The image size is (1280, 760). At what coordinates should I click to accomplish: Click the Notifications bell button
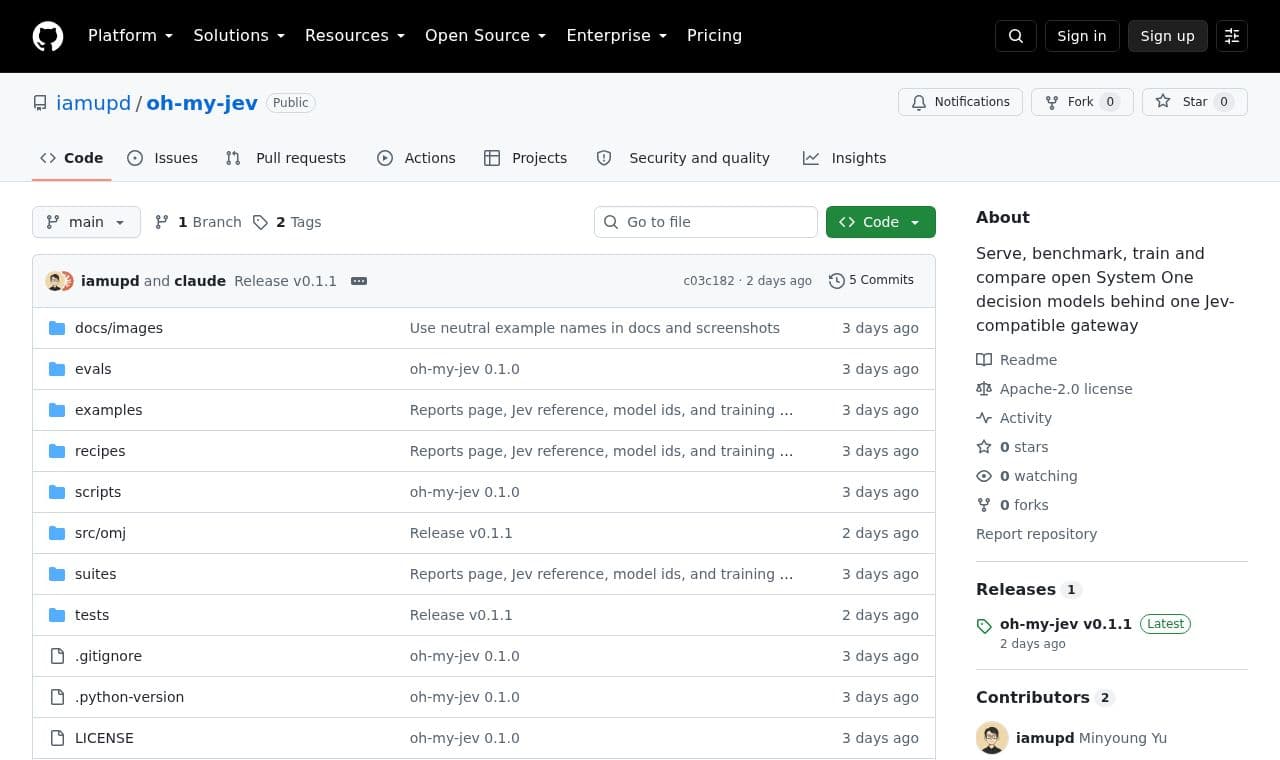tap(960, 102)
